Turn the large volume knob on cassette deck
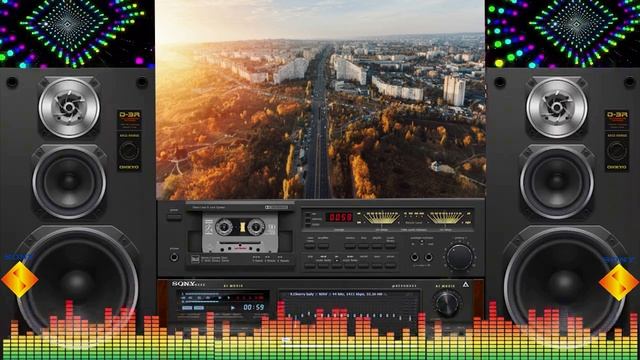The height and width of the screenshot is (360, 640). 460,257
